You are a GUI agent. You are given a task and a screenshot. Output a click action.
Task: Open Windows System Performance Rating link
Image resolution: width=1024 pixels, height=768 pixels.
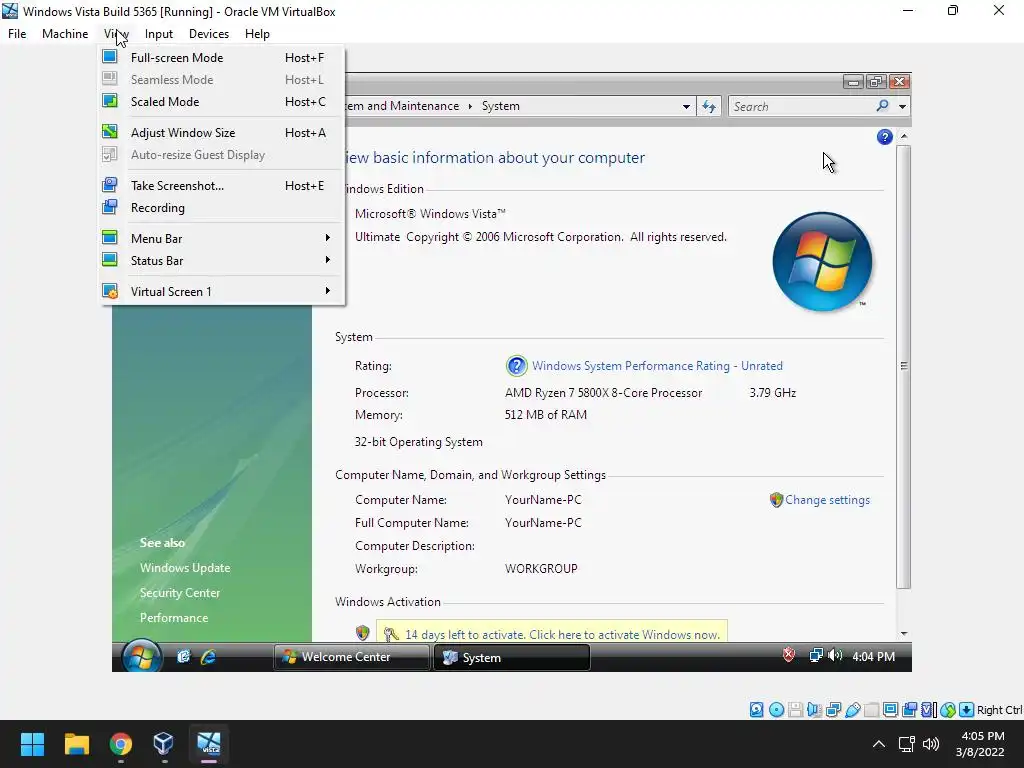point(657,366)
